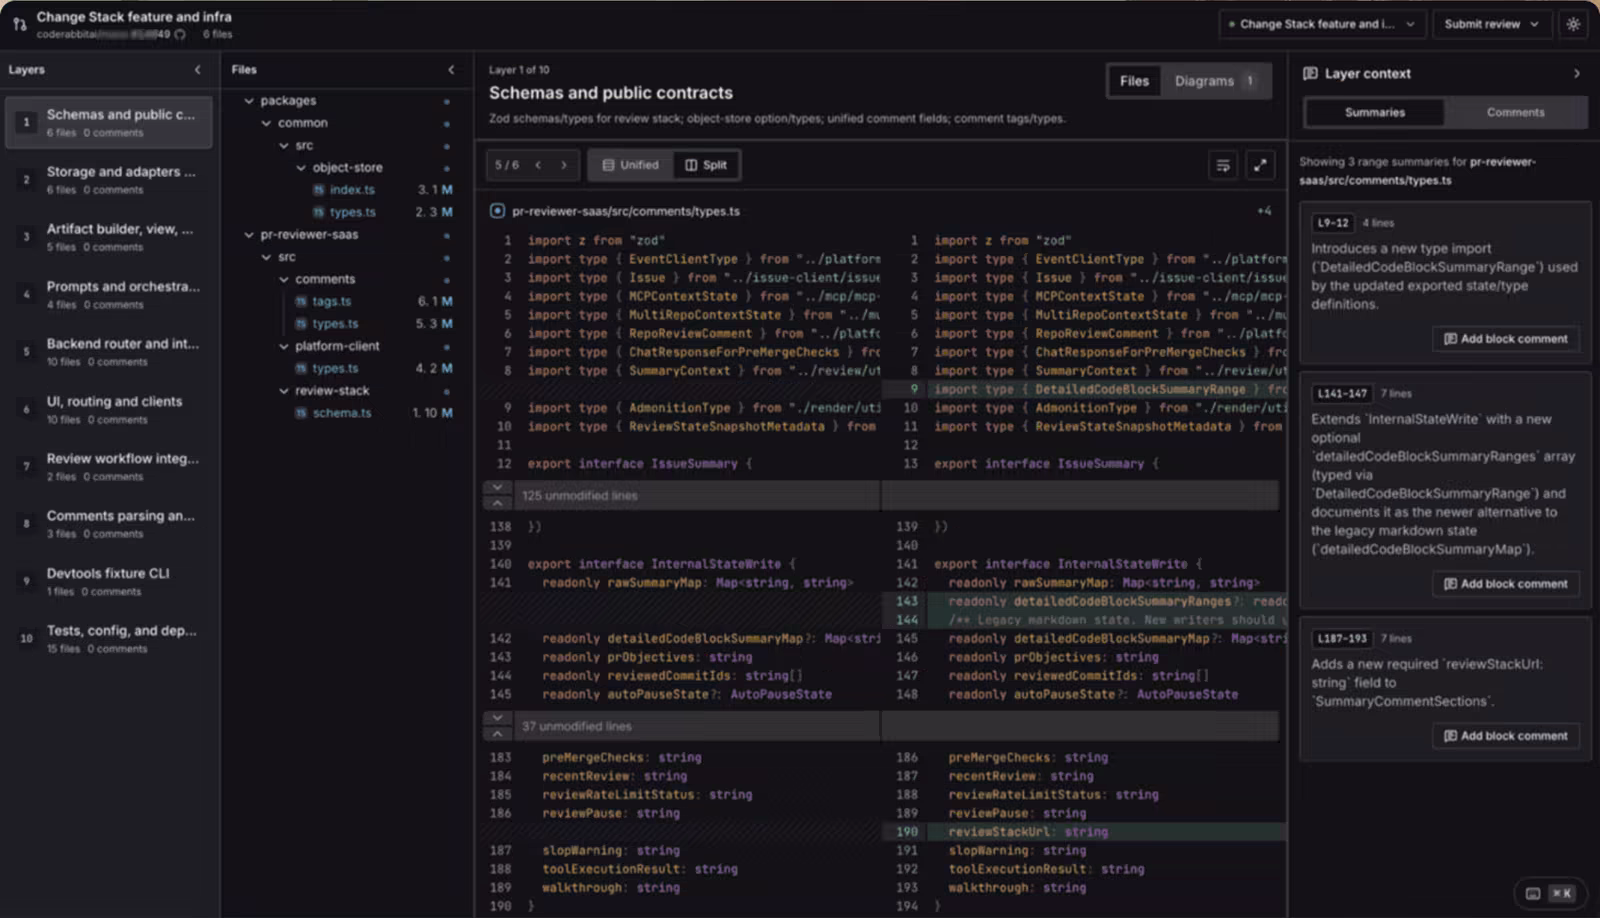Expand diff view to fullscreen
The image size is (1600, 918).
click(1260, 166)
